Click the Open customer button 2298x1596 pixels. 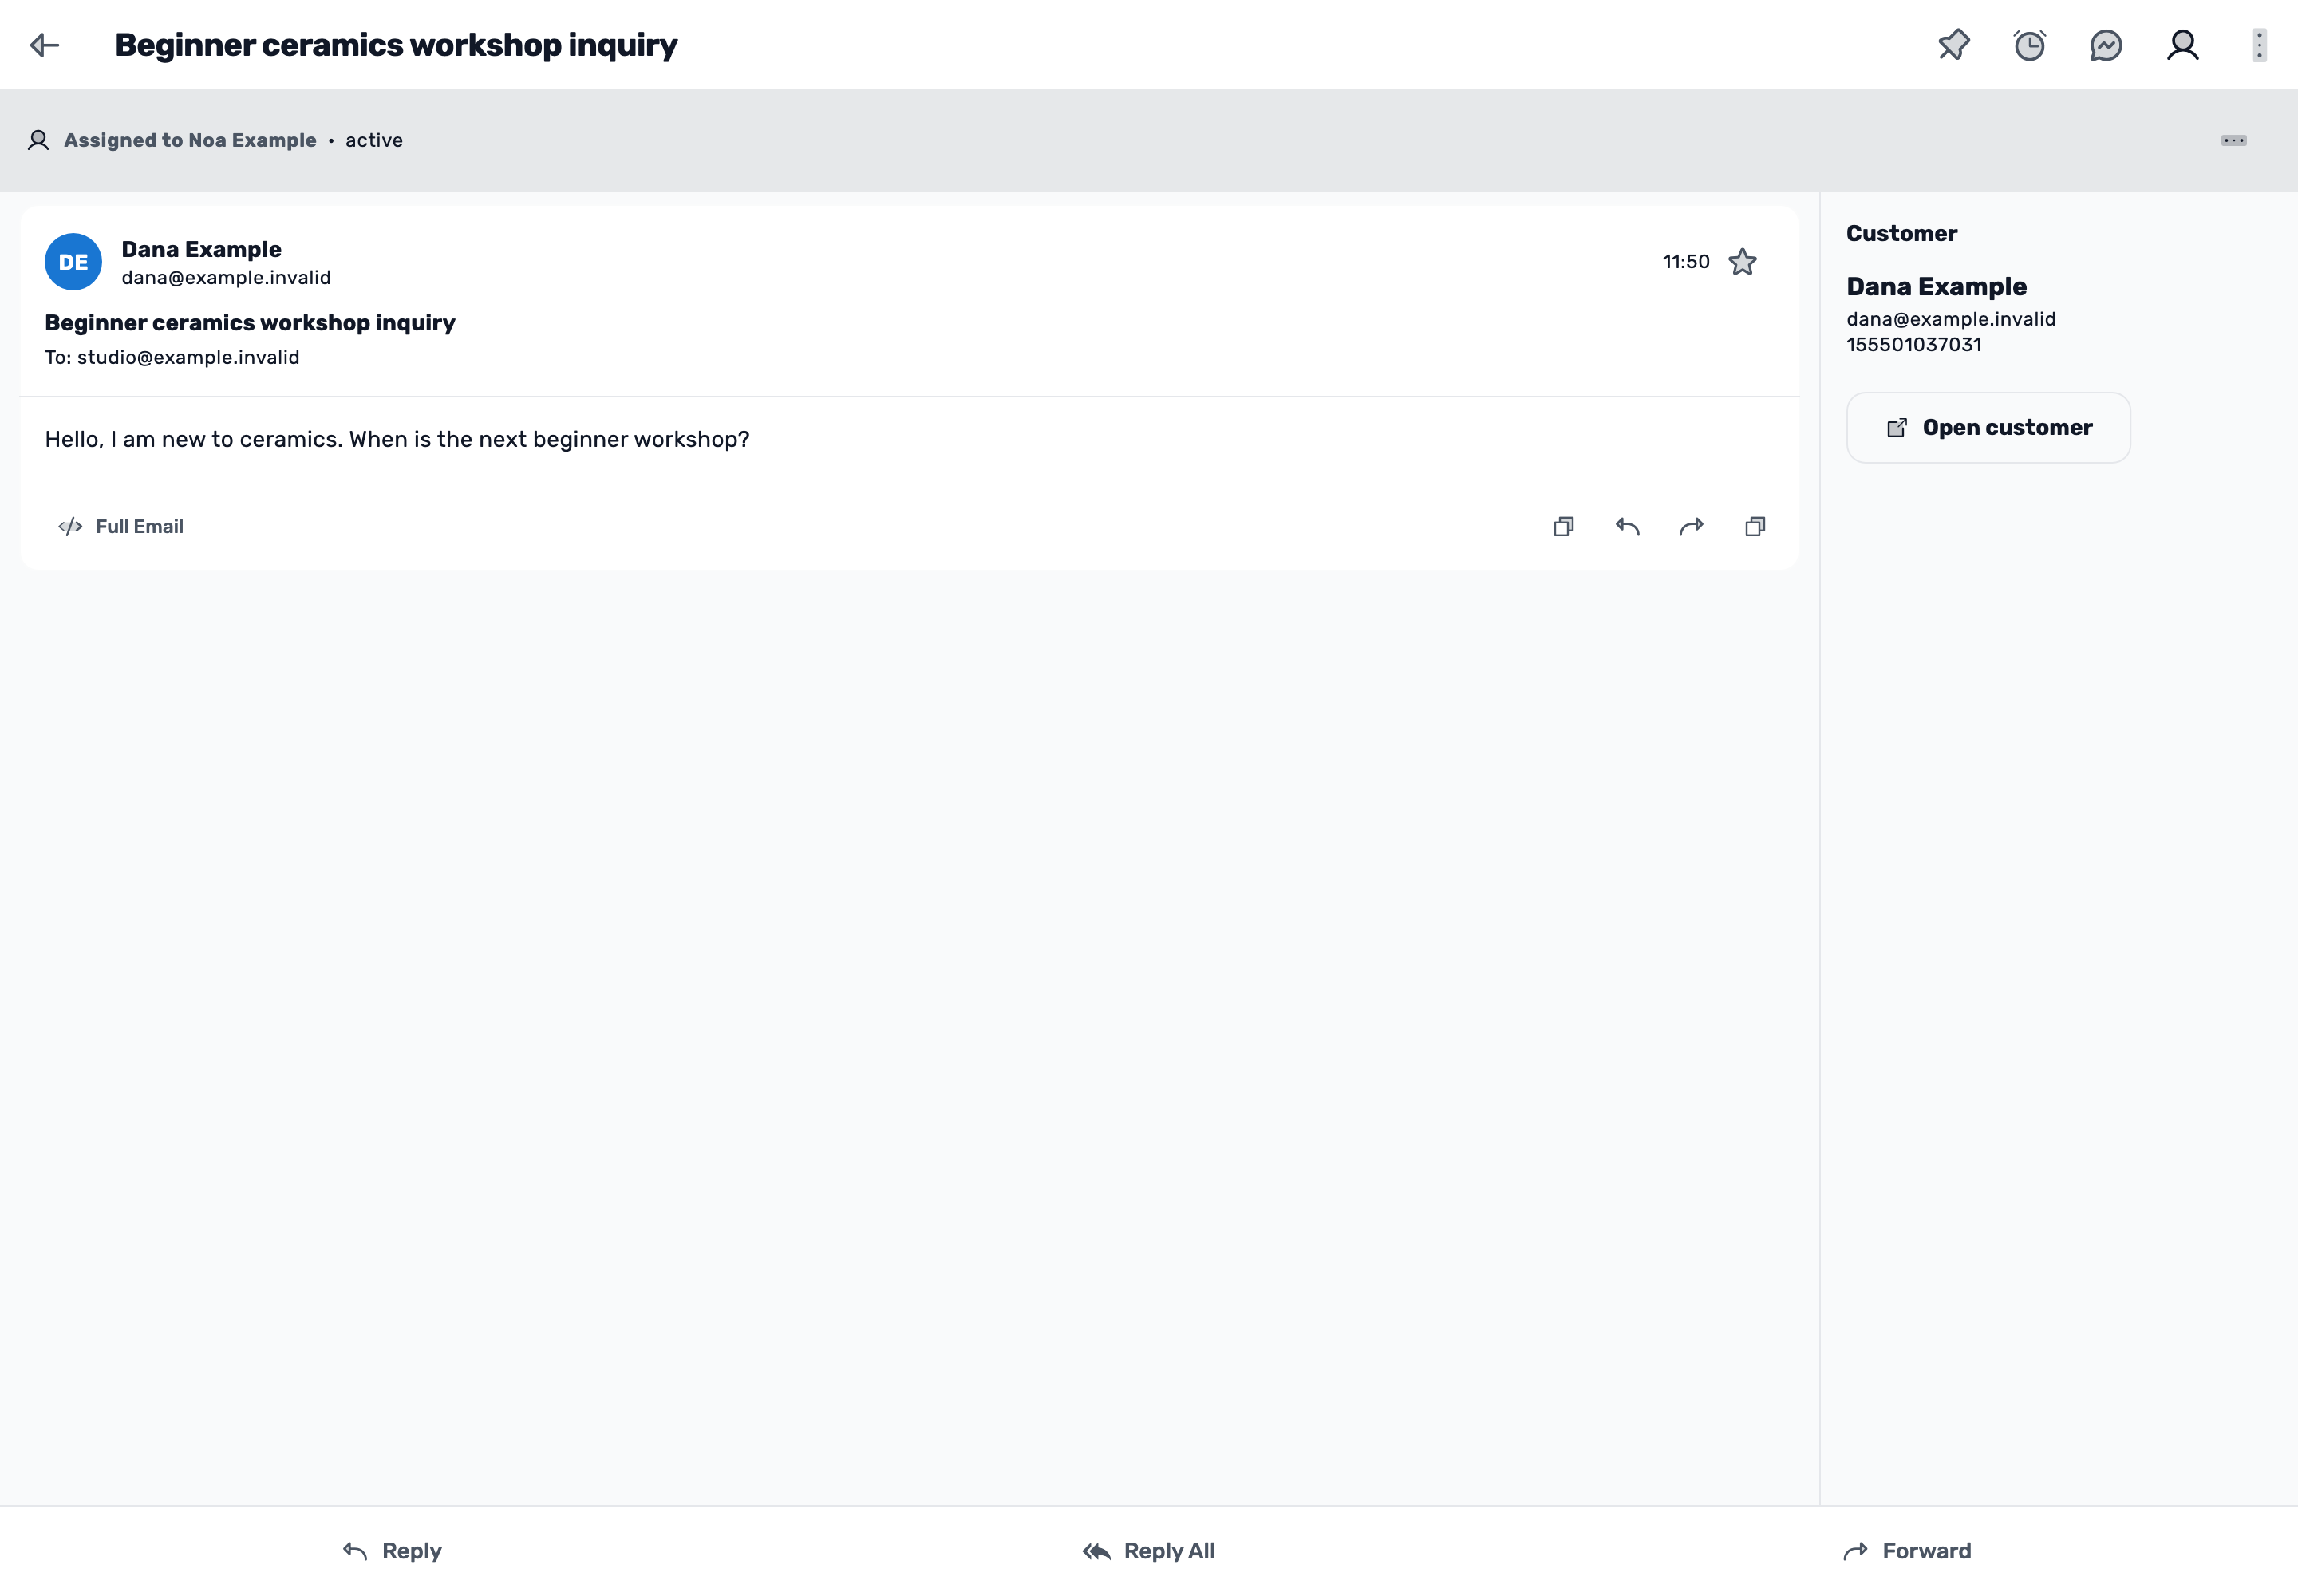coord(1988,427)
